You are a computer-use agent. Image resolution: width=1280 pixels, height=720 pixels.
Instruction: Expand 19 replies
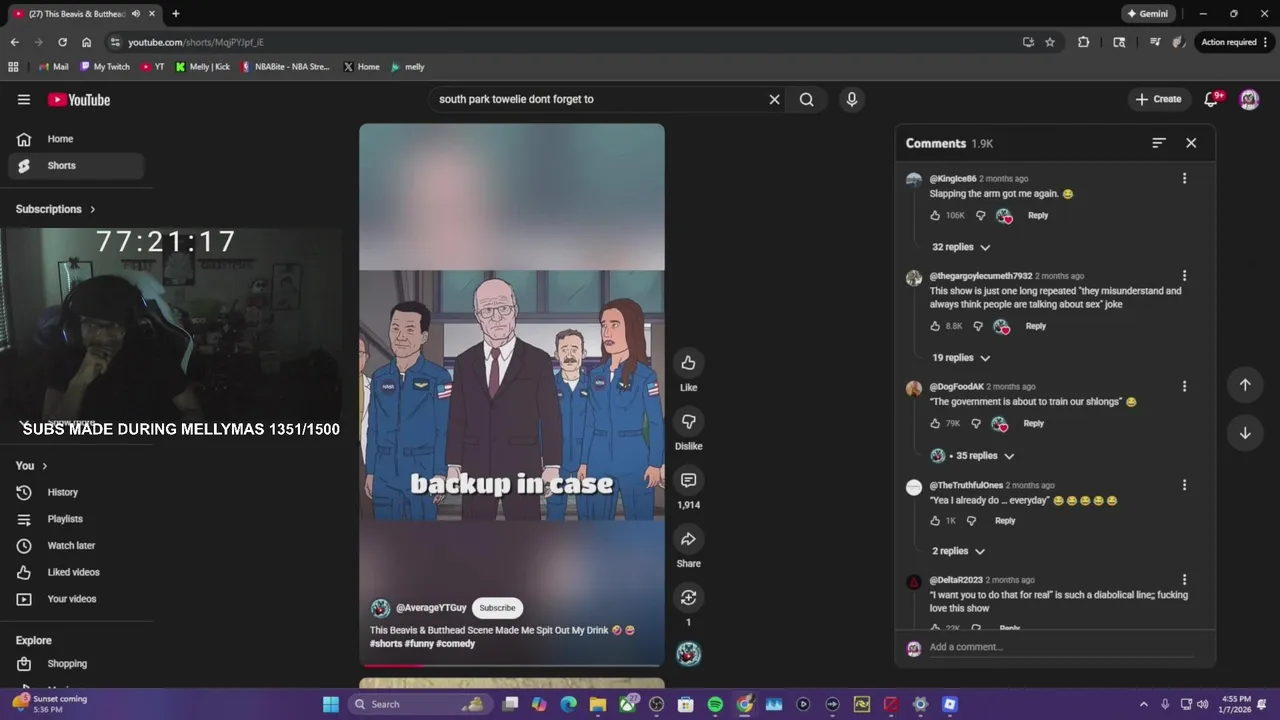[x=961, y=358]
